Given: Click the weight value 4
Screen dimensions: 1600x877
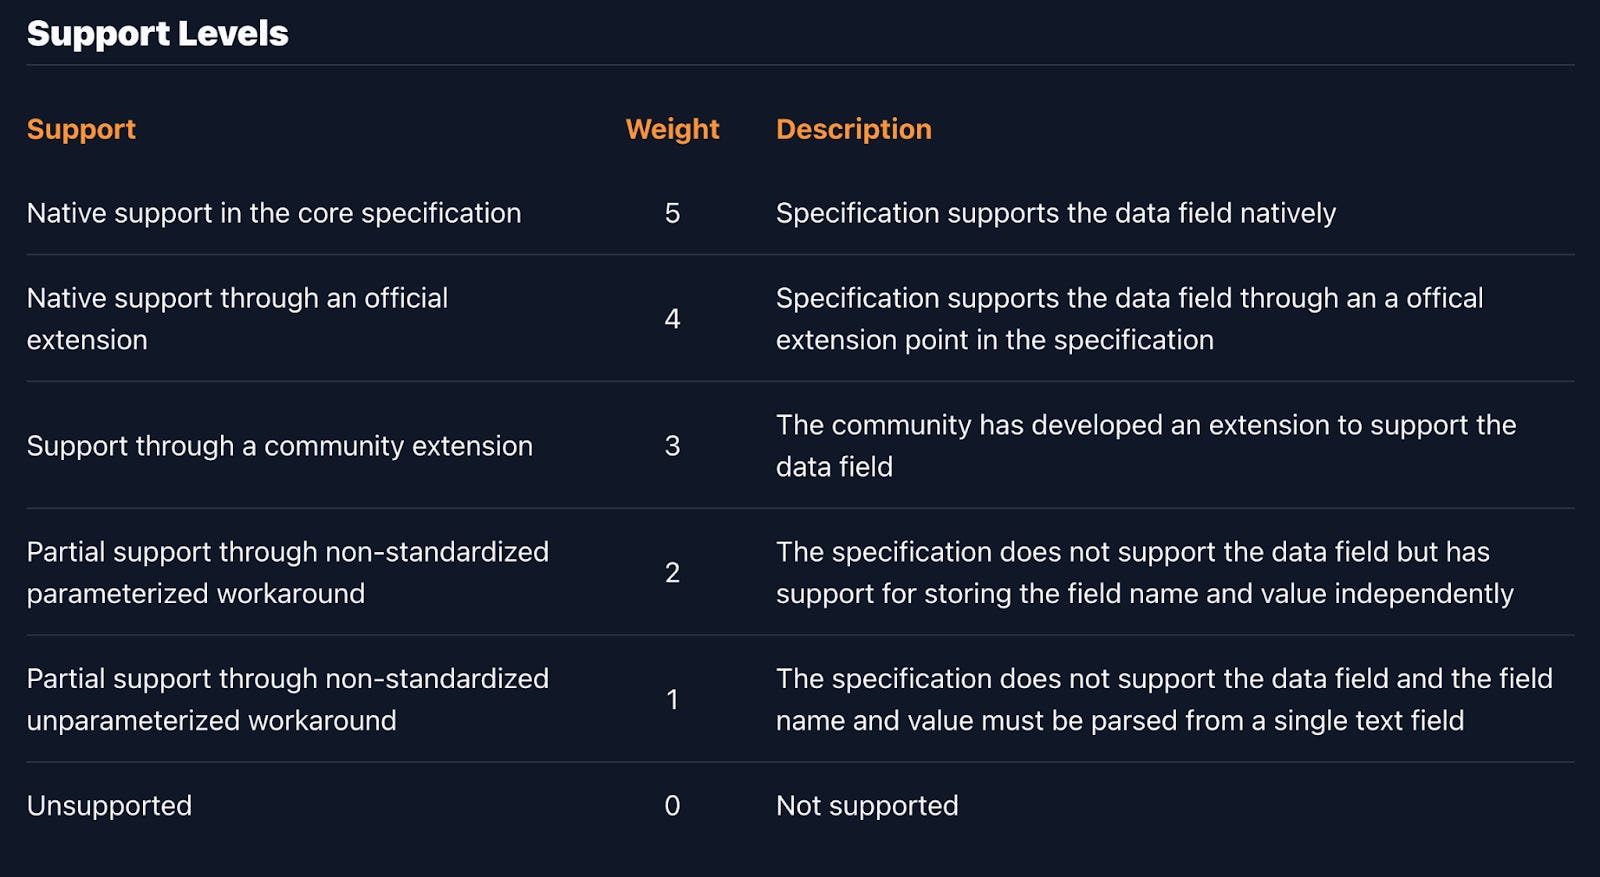Looking at the screenshot, I should (672, 319).
